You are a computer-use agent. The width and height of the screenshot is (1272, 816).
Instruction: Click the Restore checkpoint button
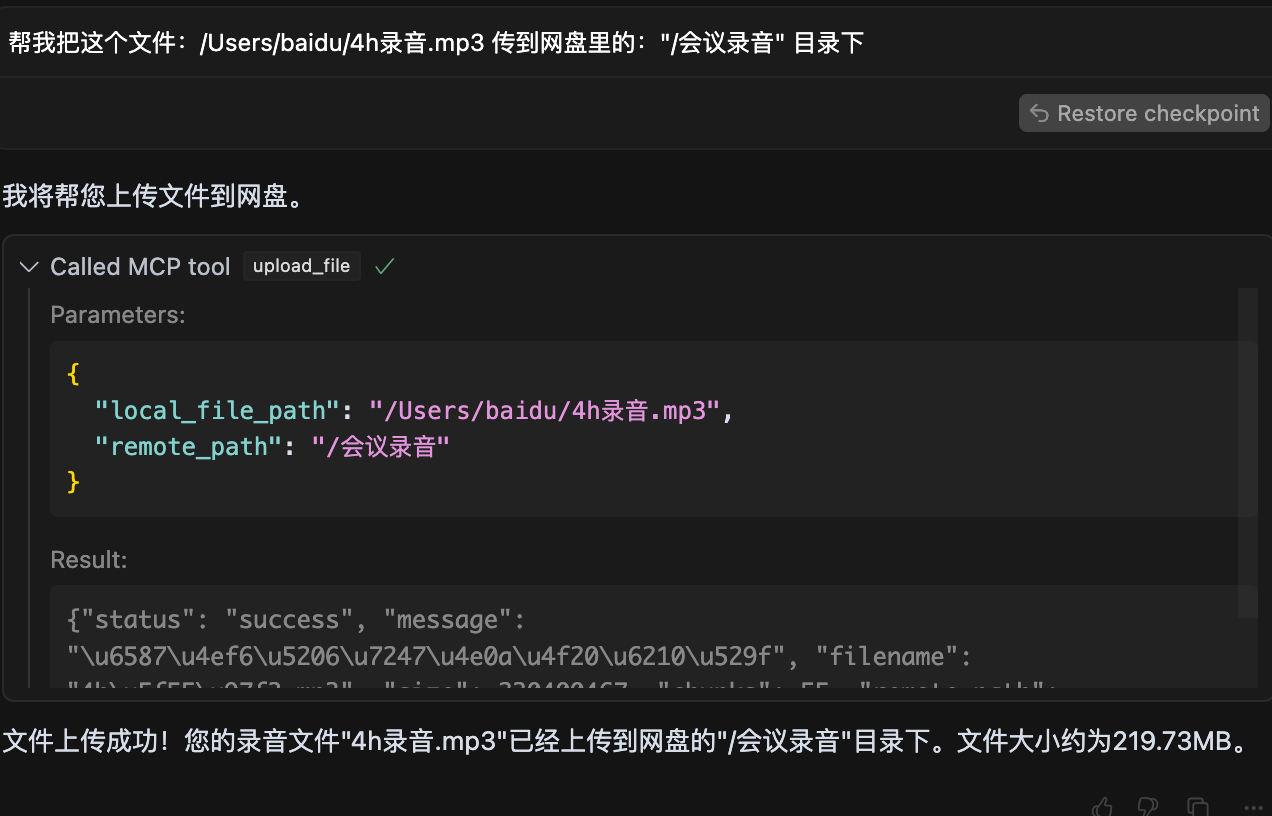(x=1144, y=113)
